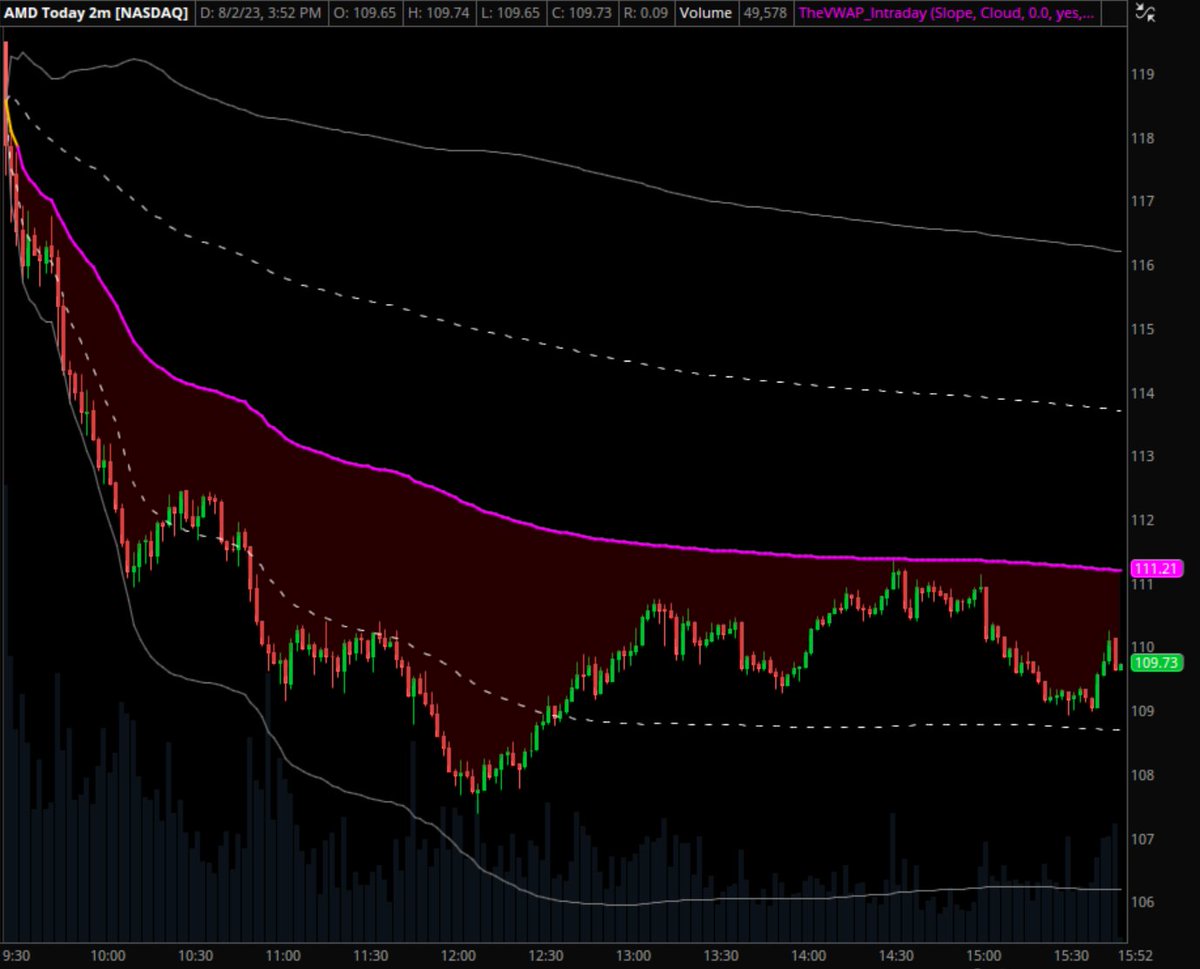Image resolution: width=1200 pixels, height=969 pixels.
Task: Click the 106 price axis label
Action: [x=1144, y=902]
